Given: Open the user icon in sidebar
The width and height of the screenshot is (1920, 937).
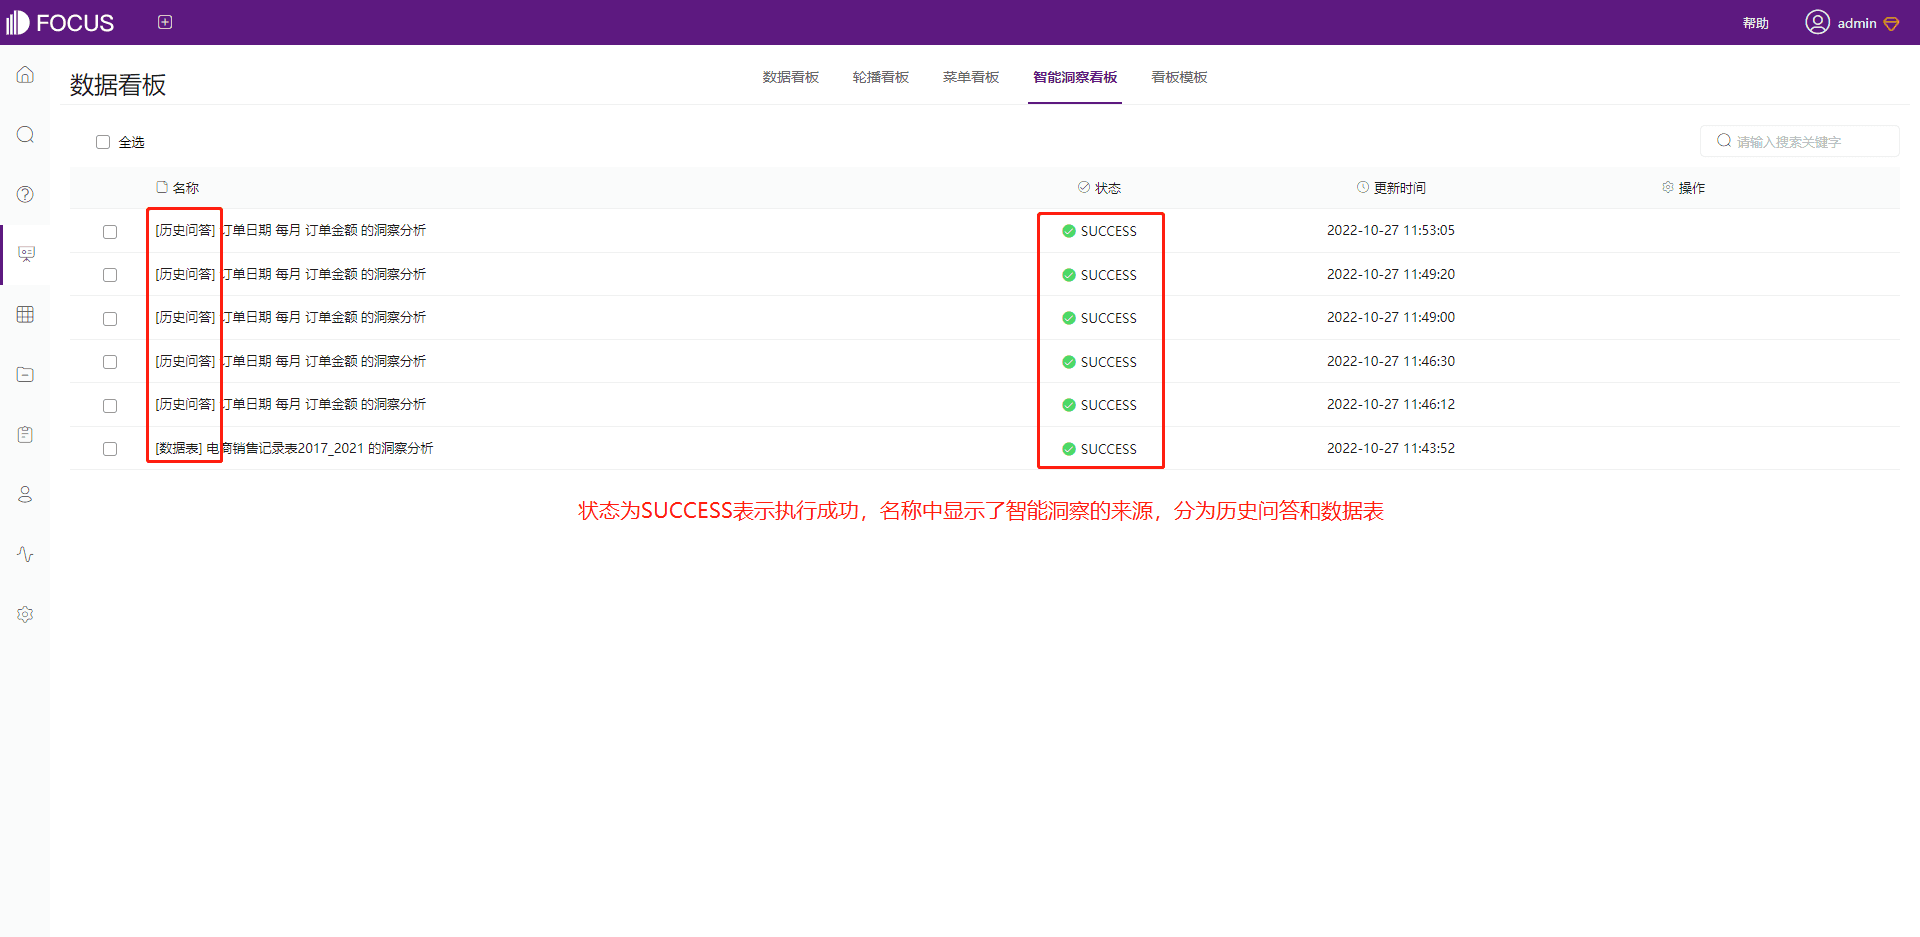Looking at the screenshot, I should click(x=25, y=494).
